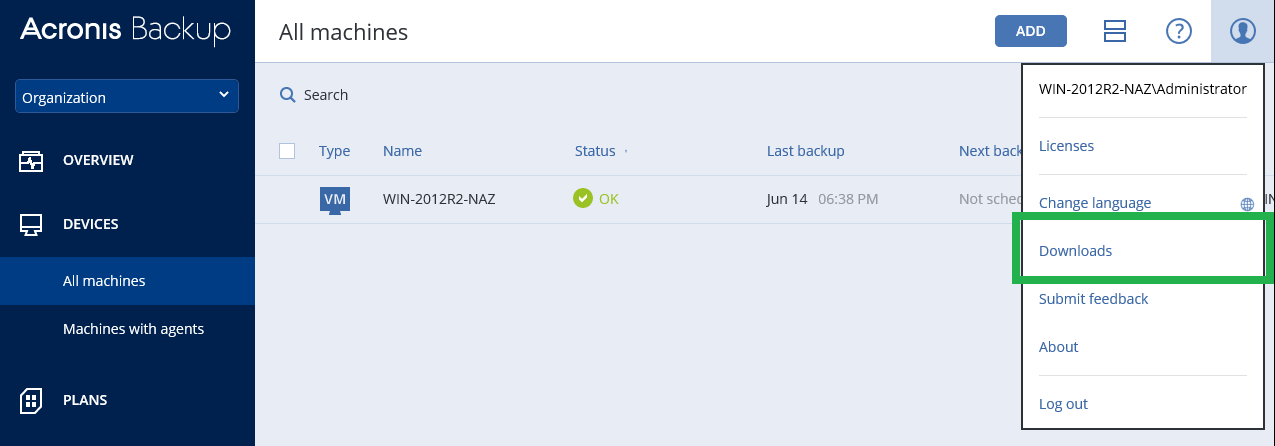Open the Overview section icon
Viewport: 1275px width, 446px height.
(31, 161)
